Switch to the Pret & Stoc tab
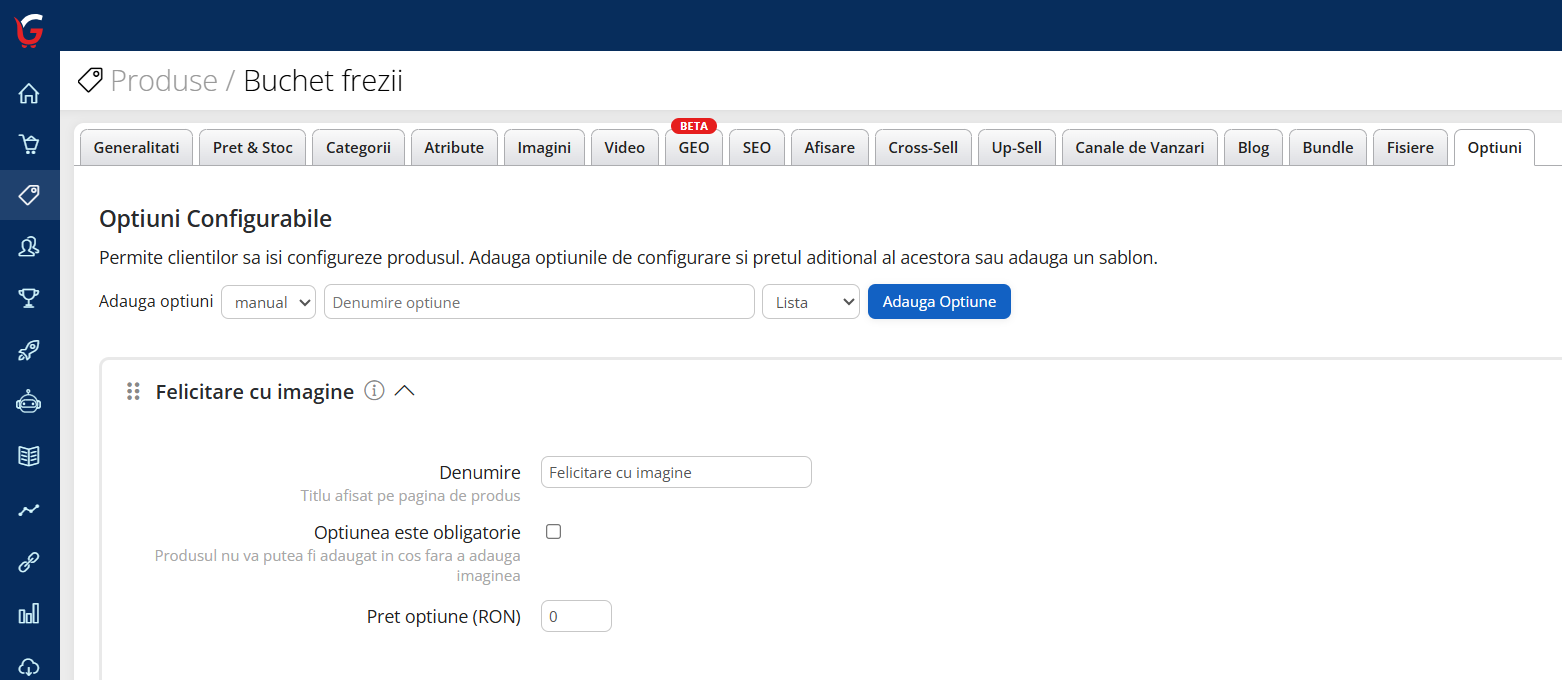The height and width of the screenshot is (680, 1562). 253,148
